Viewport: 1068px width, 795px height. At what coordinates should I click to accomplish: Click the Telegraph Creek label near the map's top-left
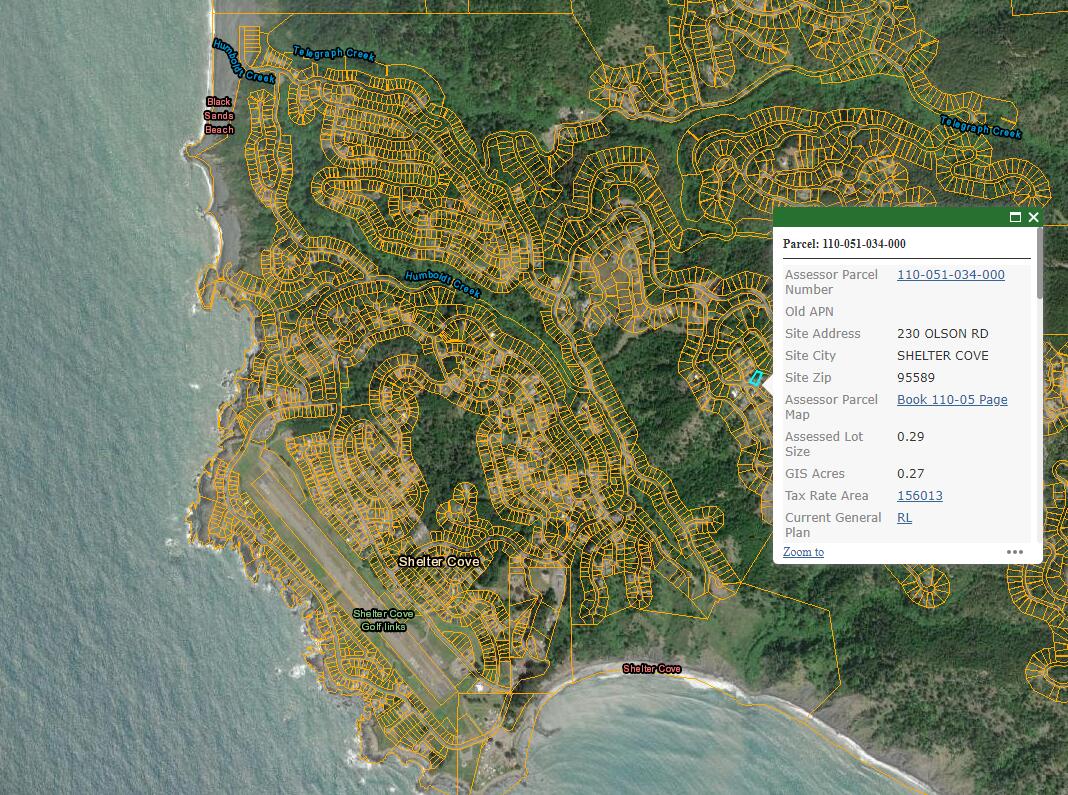click(x=334, y=53)
